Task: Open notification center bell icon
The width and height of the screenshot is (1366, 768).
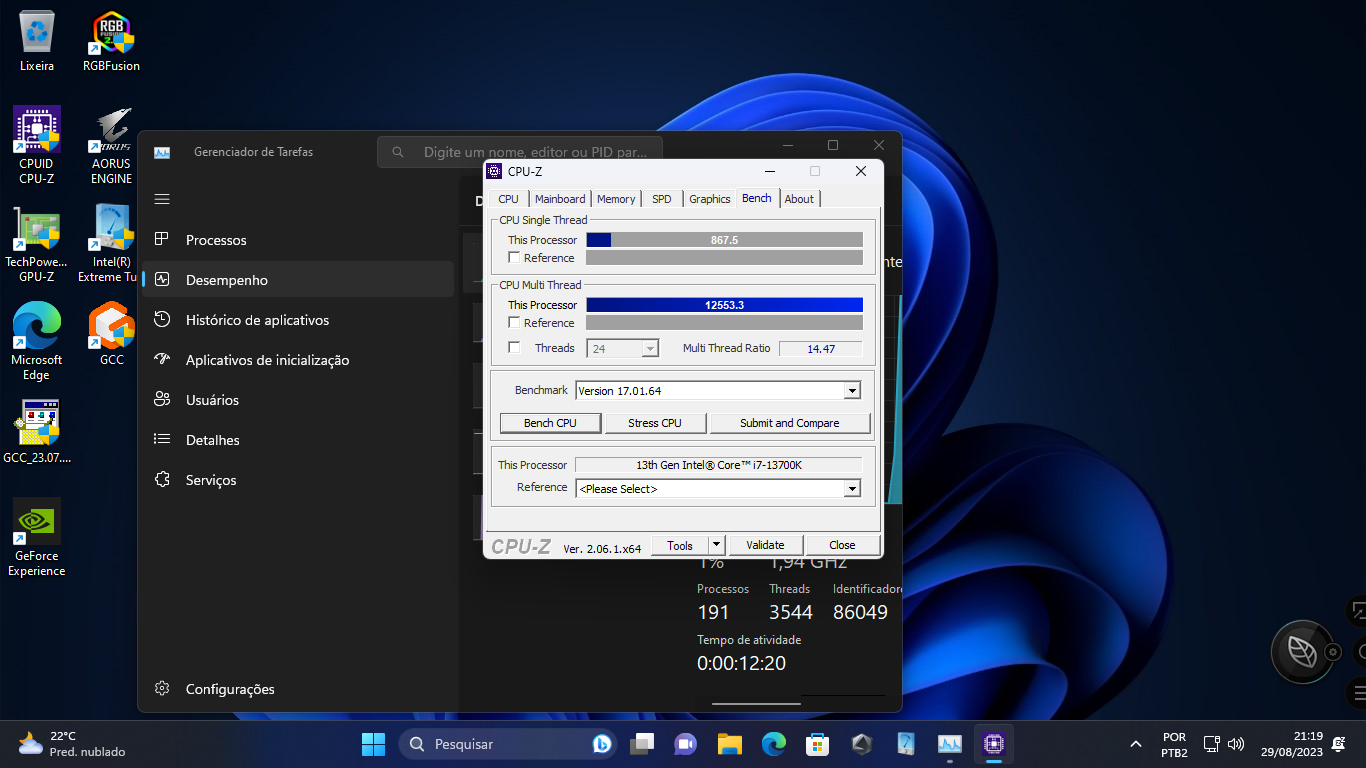Action: 1338,744
